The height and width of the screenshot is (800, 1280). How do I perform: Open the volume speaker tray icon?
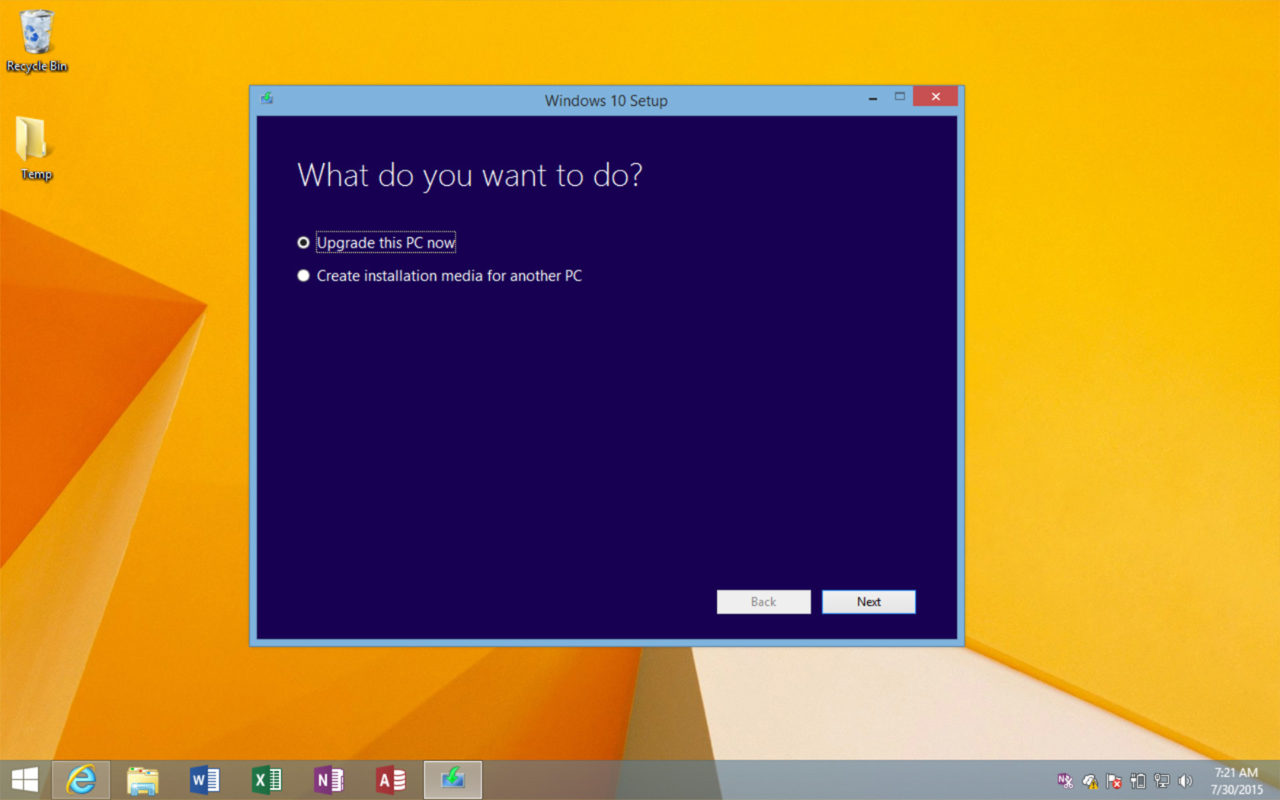(x=1186, y=781)
